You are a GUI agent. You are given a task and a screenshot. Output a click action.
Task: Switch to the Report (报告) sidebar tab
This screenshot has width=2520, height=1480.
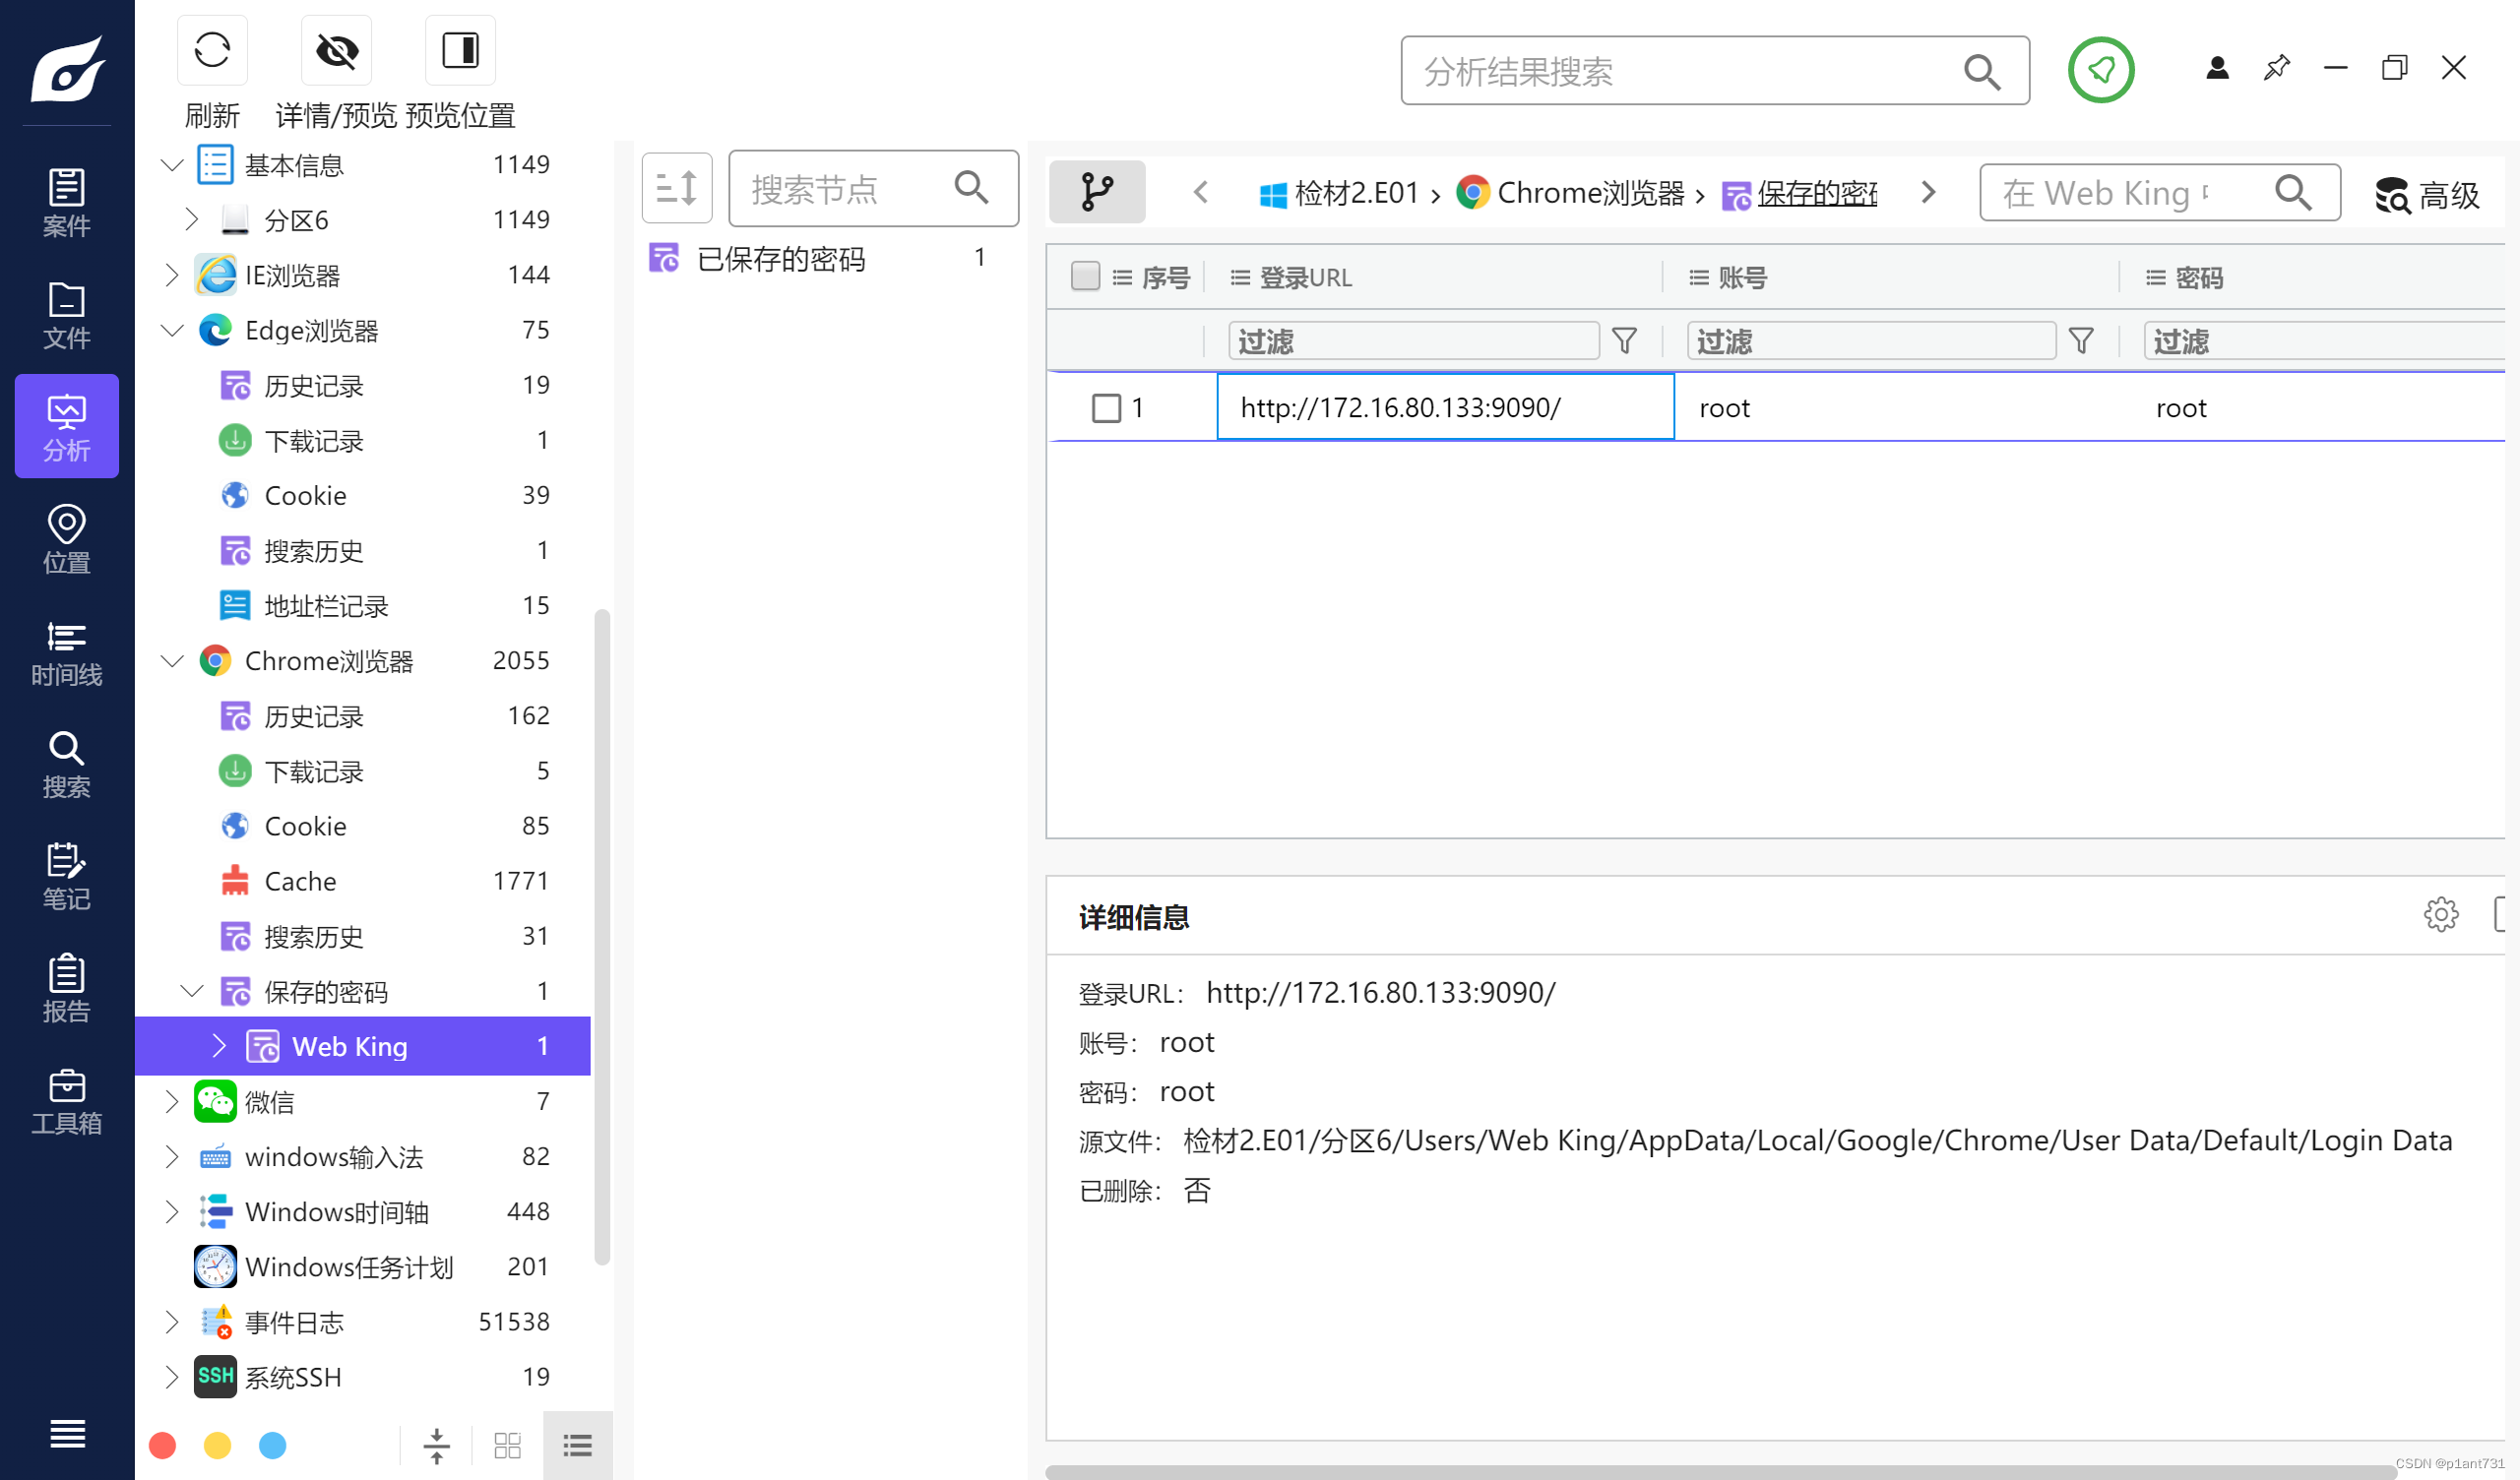[x=66, y=989]
